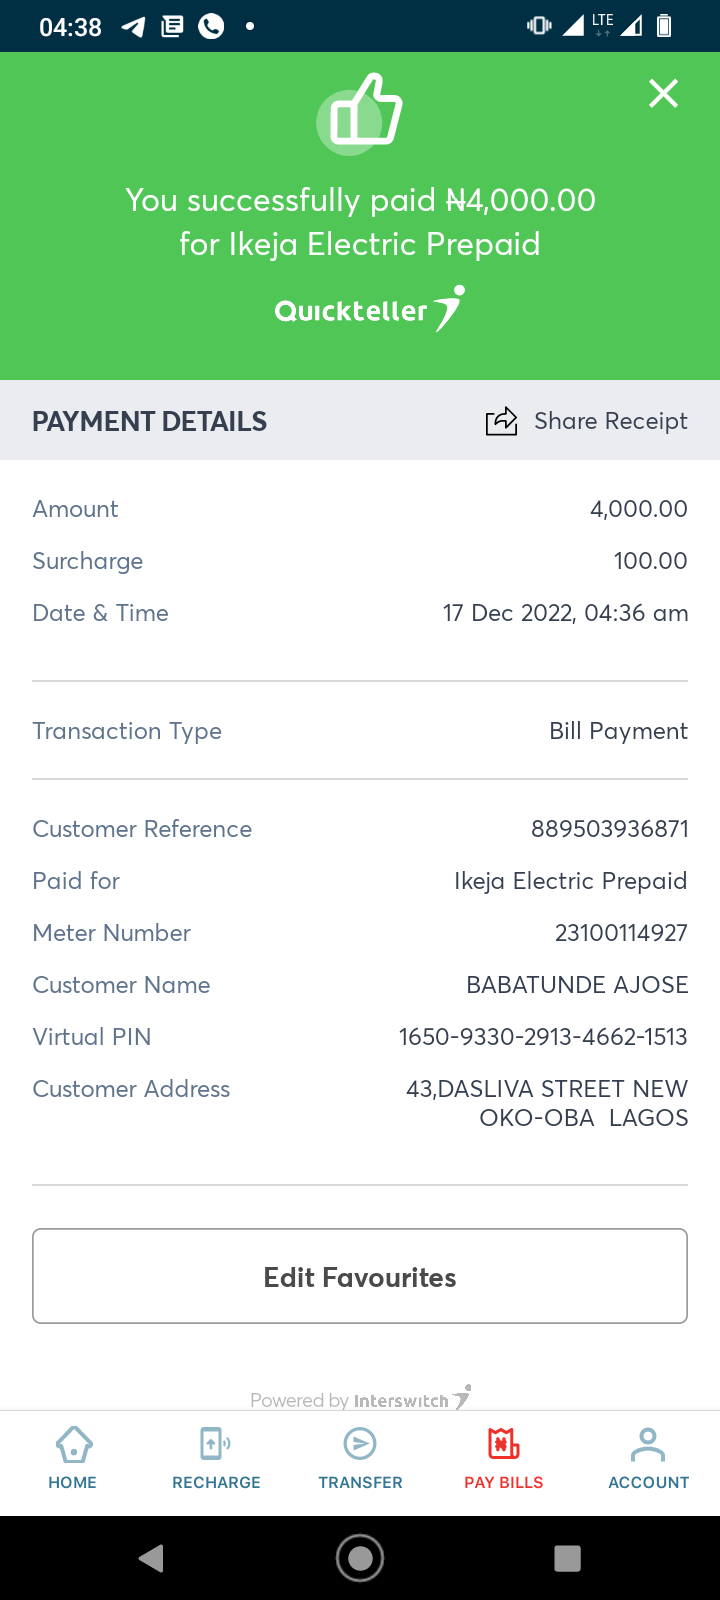720x1600 pixels.
Task: Click the Share Receipt text link
Action: [x=610, y=421]
